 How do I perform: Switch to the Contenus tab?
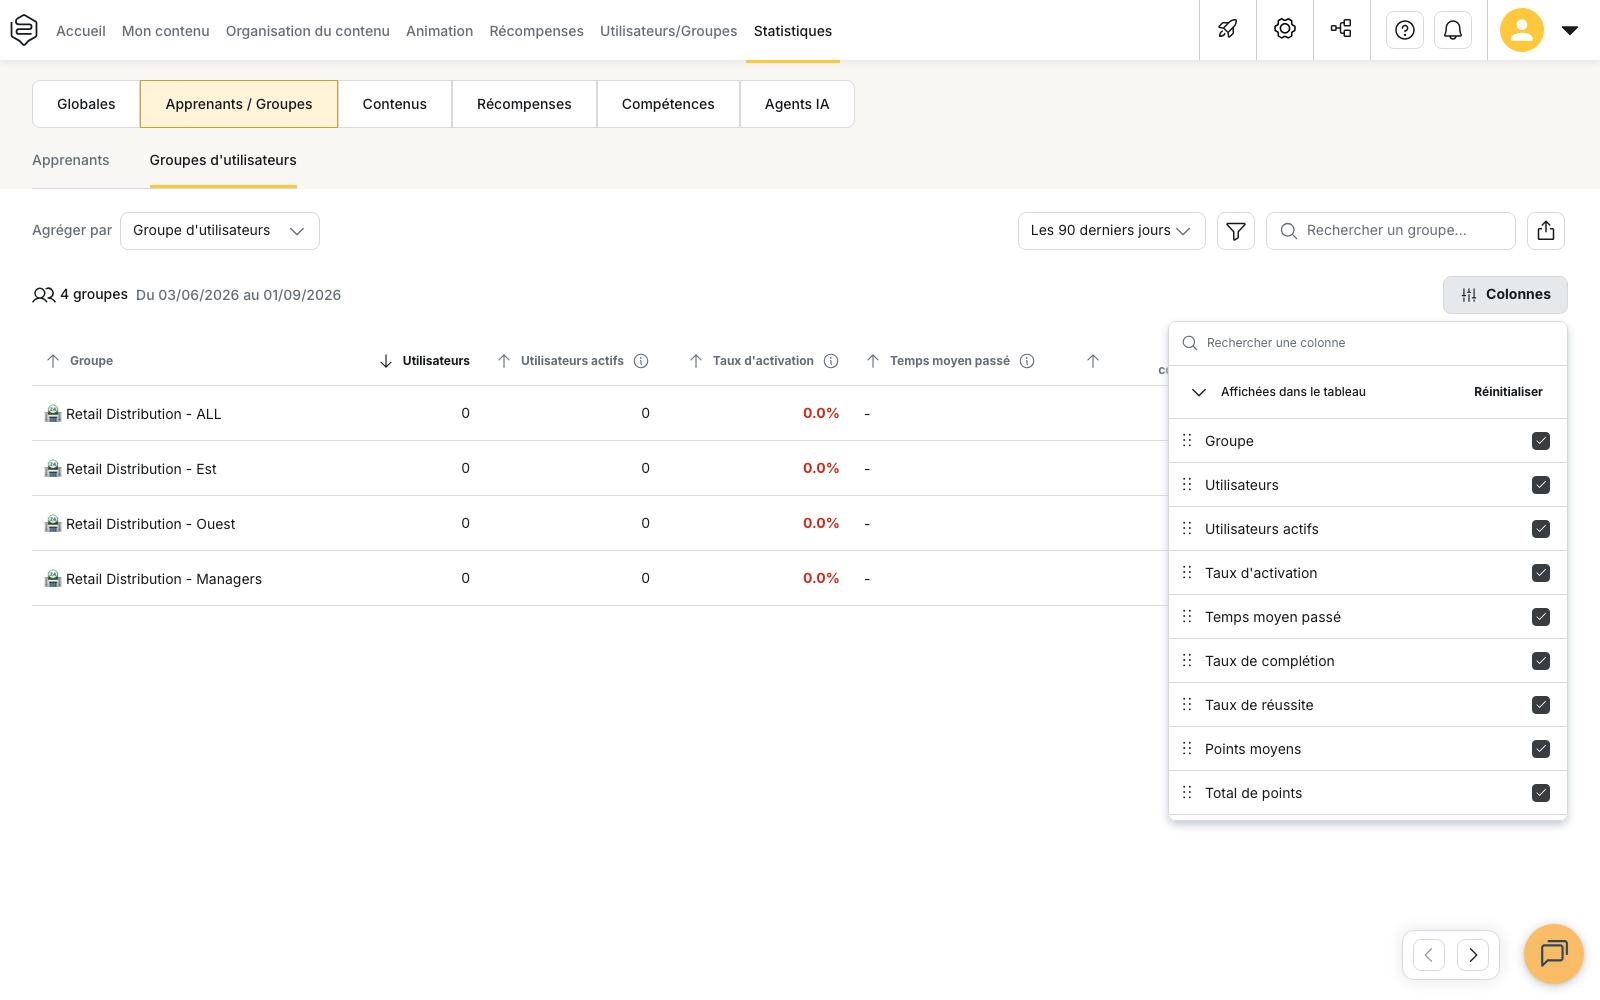(395, 104)
